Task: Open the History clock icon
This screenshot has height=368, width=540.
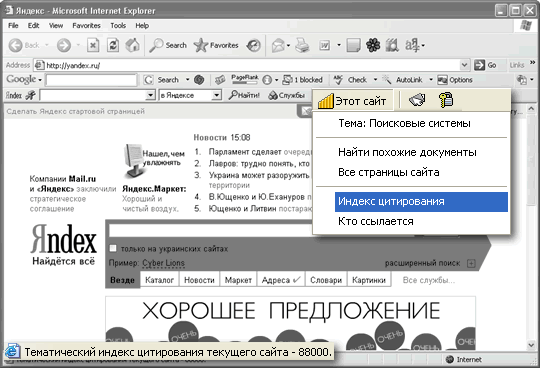Action: tap(254, 45)
